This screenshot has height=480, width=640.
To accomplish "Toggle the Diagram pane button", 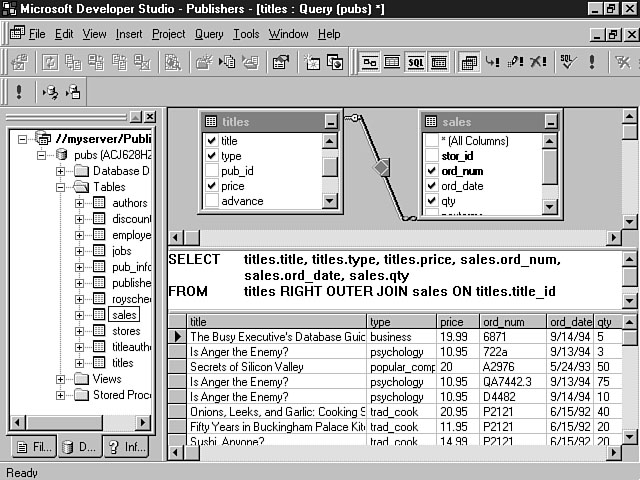I will point(369,62).
